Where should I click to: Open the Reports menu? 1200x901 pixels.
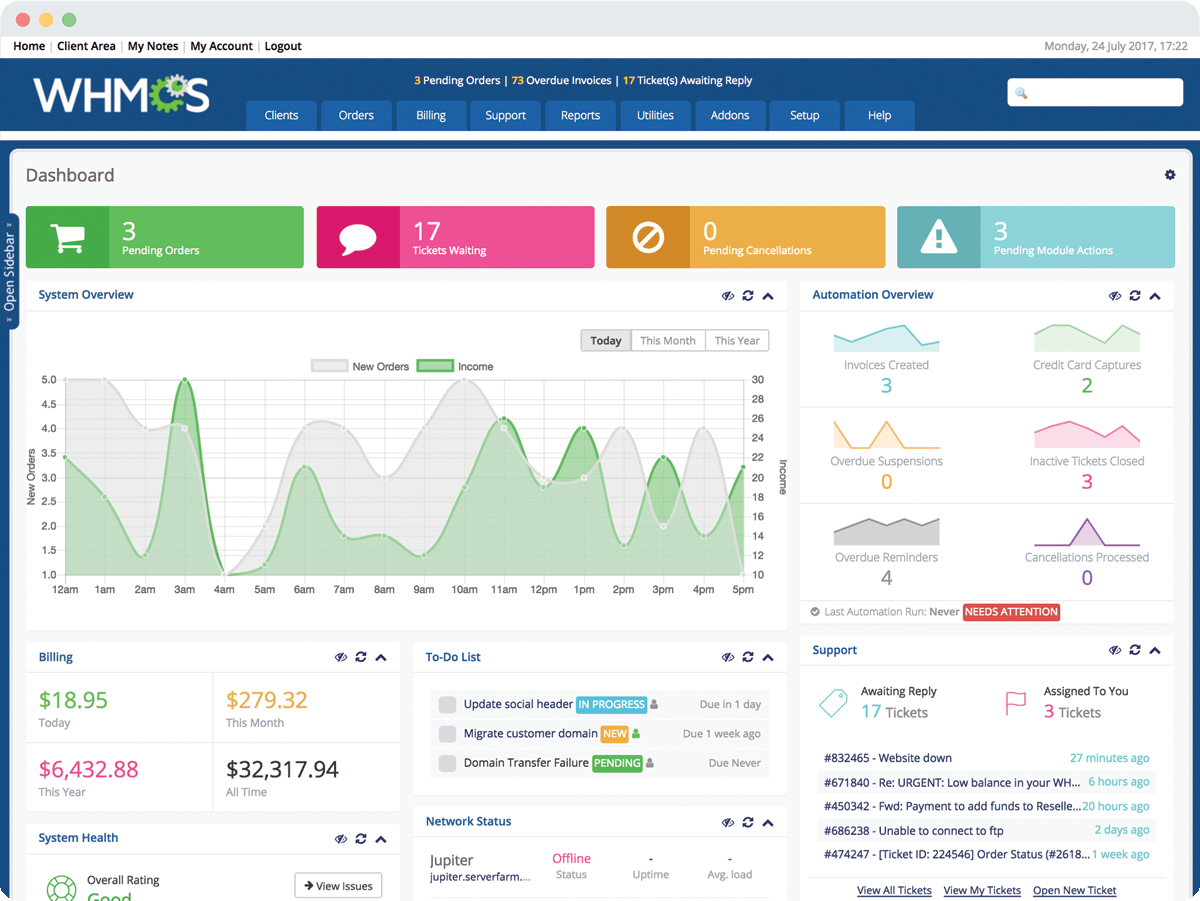[x=580, y=115]
